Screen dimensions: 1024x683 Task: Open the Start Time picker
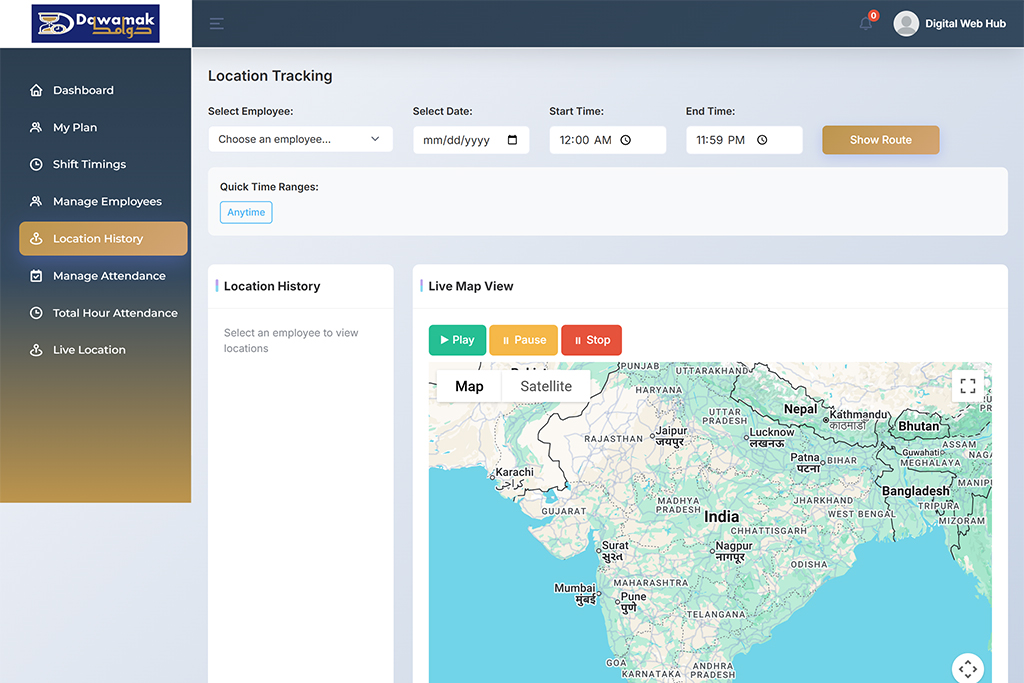point(607,140)
